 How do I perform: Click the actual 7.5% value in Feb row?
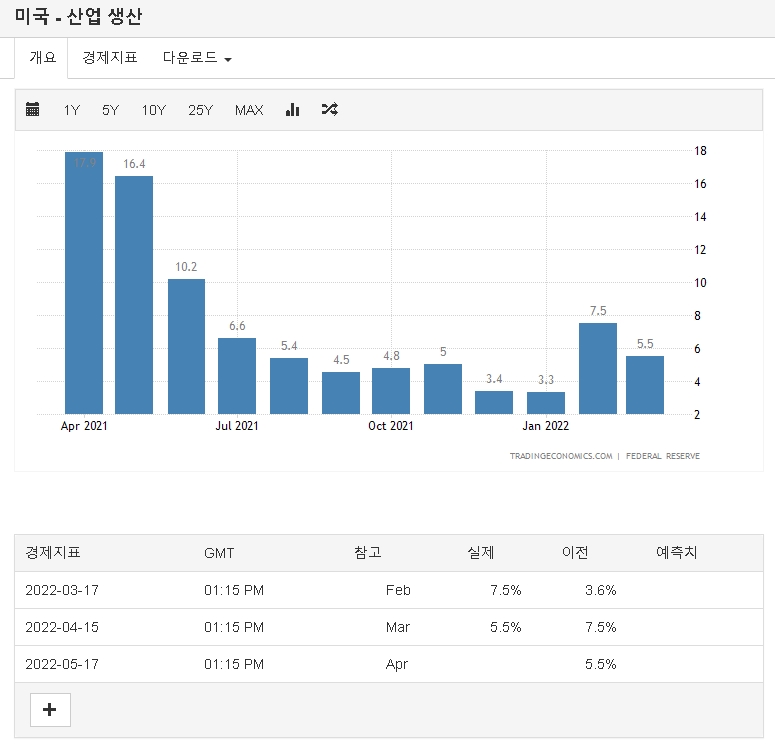pos(506,590)
